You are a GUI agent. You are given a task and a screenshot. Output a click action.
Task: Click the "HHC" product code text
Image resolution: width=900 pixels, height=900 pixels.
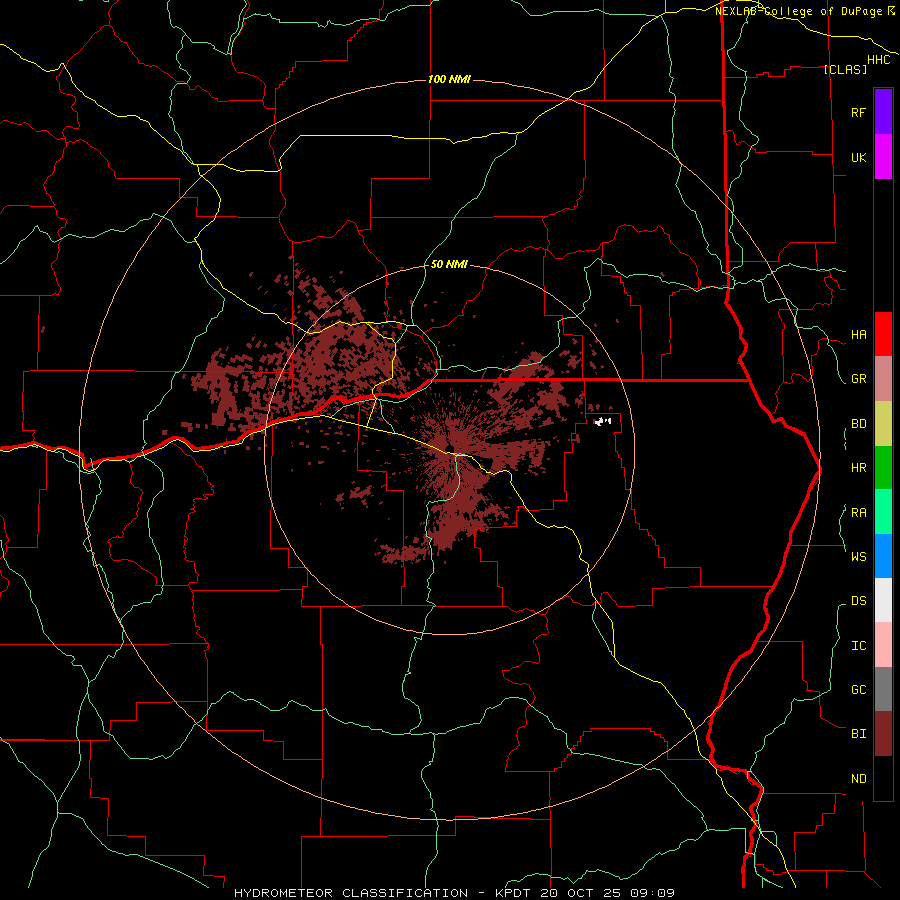click(878, 60)
